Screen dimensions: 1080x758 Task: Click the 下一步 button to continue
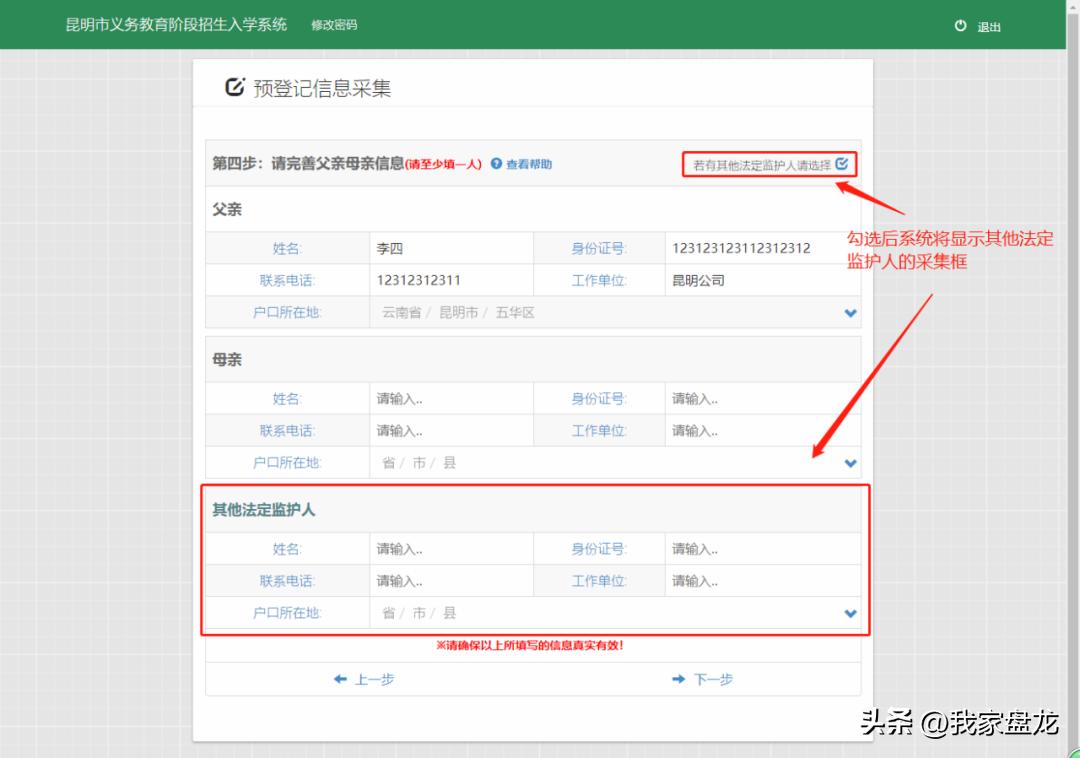706,679
